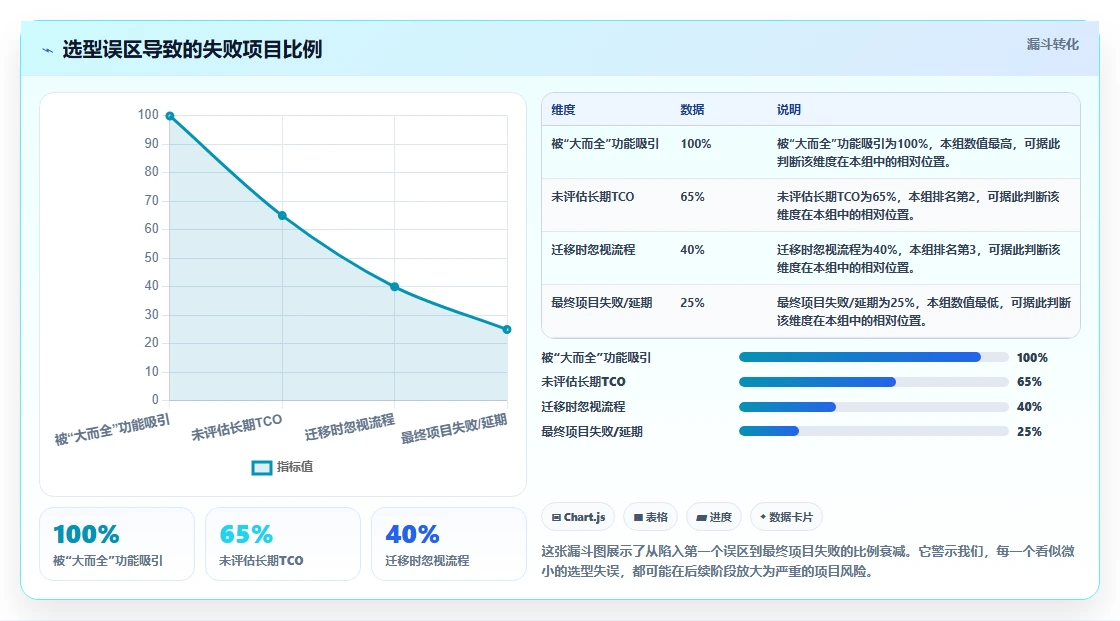Click the 65% progress bar for 未评估长期TCO
This screenshot has height=621, width=1120.
pyautogui.click(x=873, y=382)
